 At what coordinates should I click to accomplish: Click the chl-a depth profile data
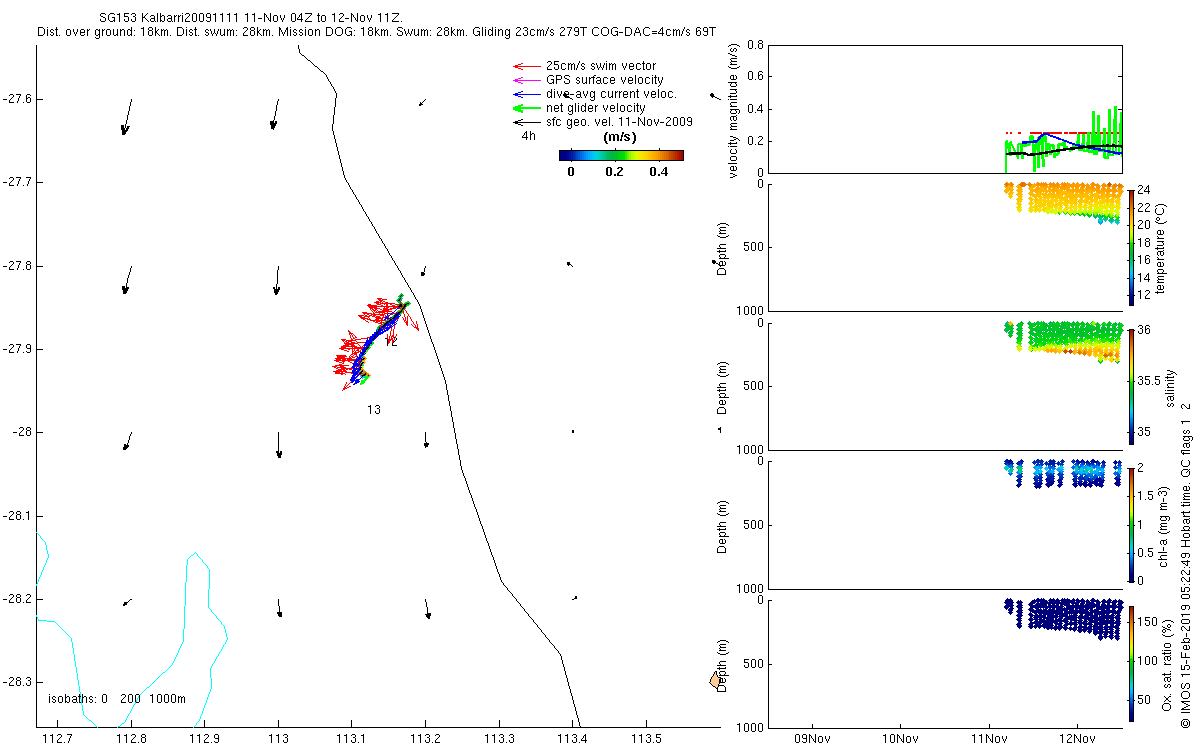pyautogui.click(x=1063, y=474)
